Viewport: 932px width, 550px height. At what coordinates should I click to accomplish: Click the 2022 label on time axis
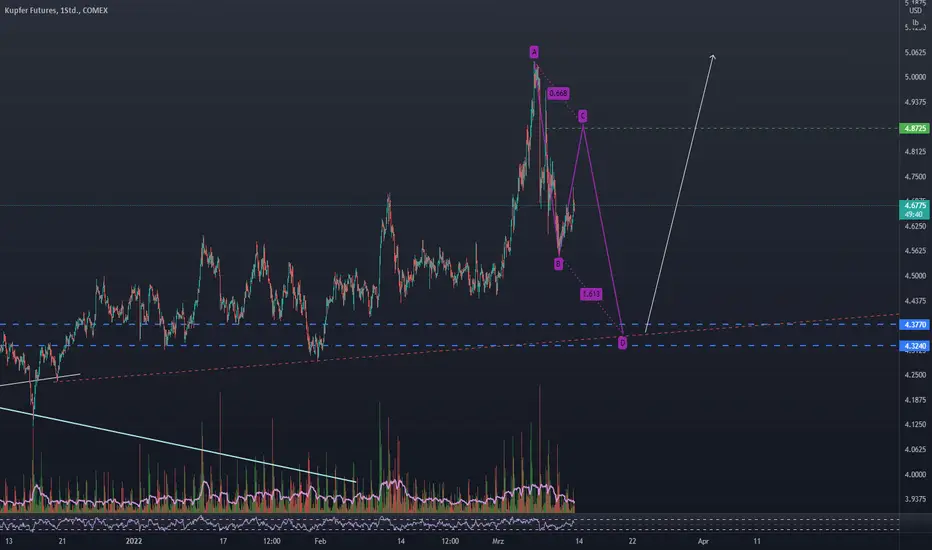[x=134, y=541]
